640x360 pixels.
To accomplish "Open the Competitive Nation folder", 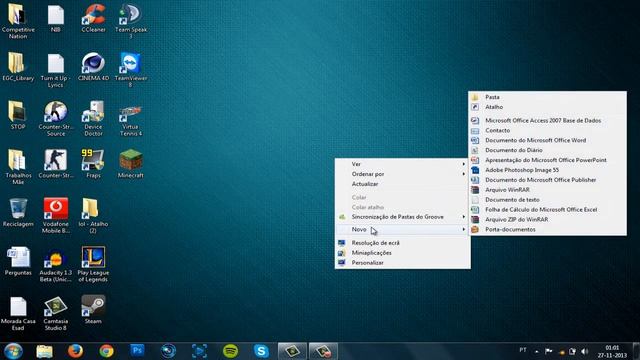I will click(18, 20).
